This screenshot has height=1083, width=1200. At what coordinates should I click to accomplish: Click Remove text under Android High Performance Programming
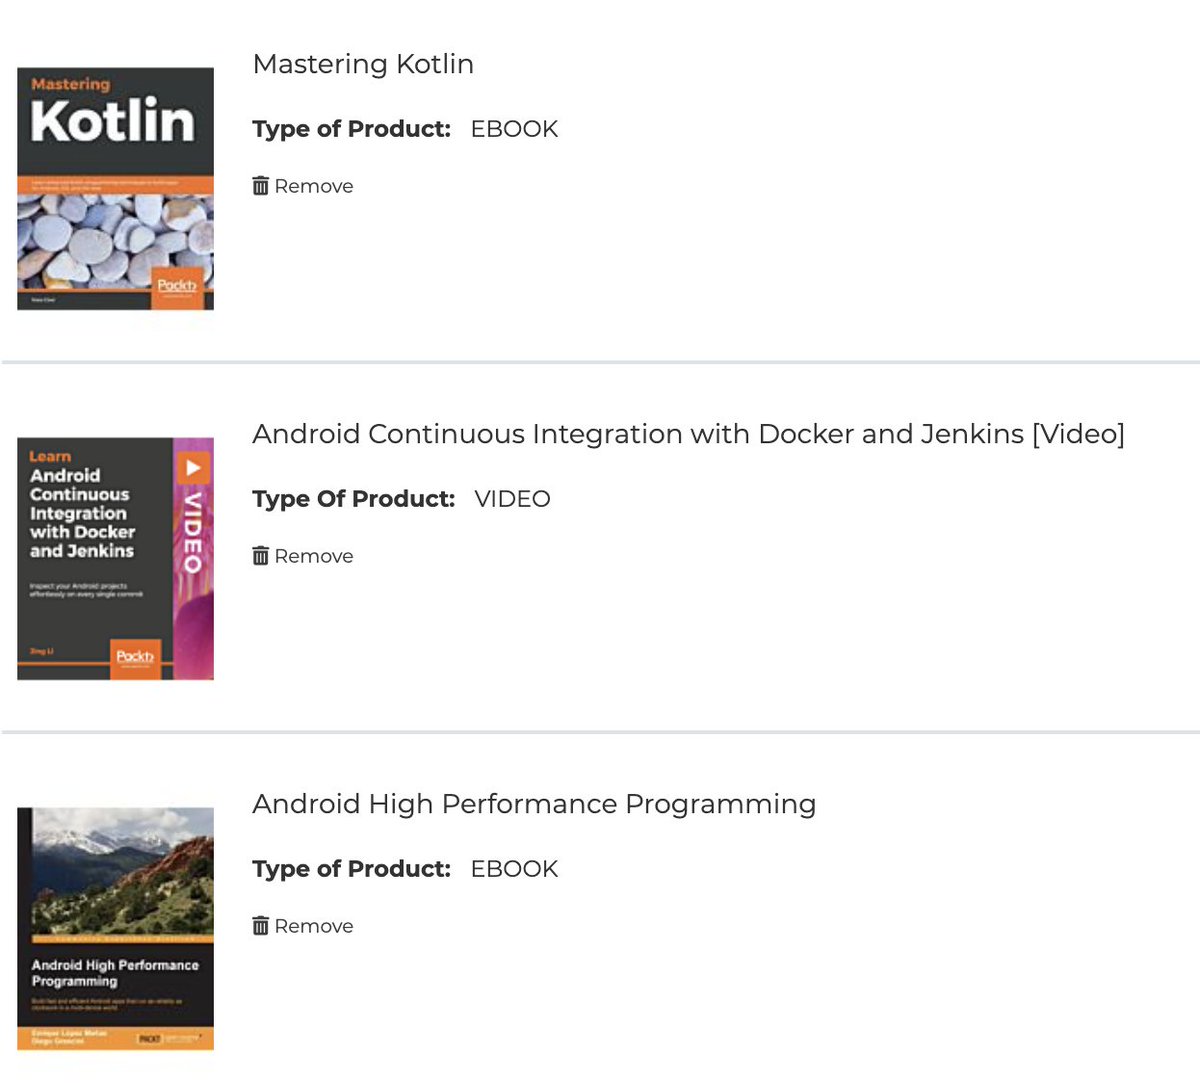pyautogui.click(x=314, y=926)
